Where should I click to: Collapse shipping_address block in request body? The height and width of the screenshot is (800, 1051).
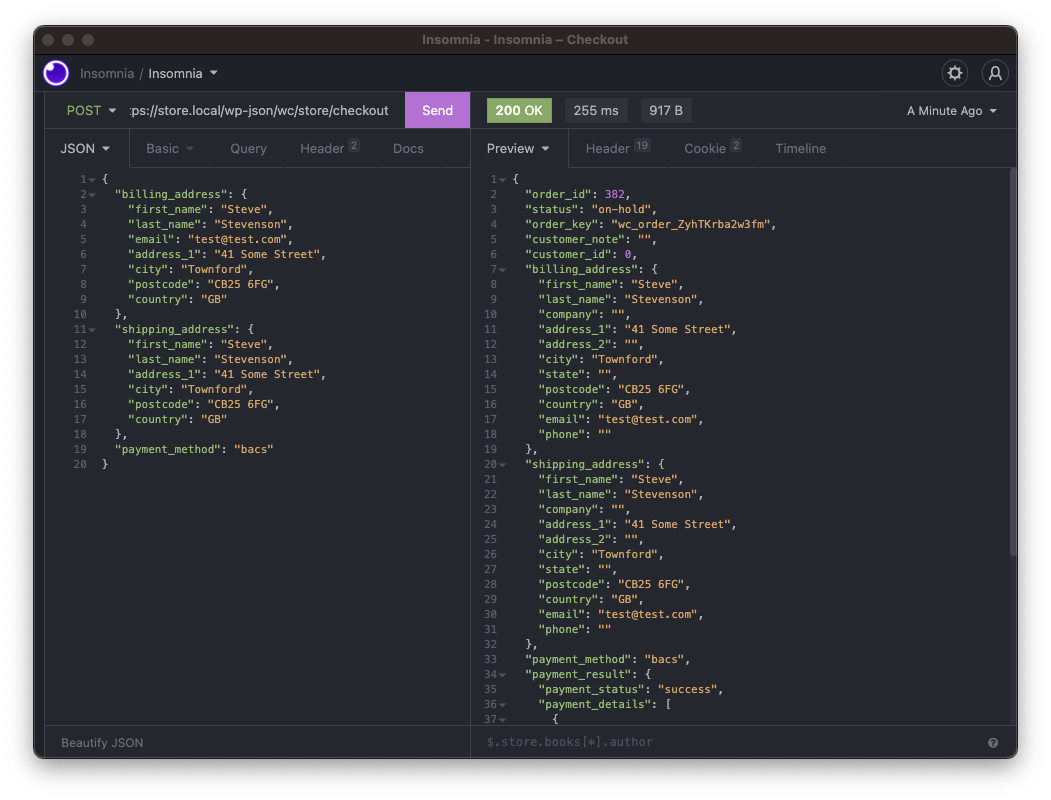coord(93,329)
